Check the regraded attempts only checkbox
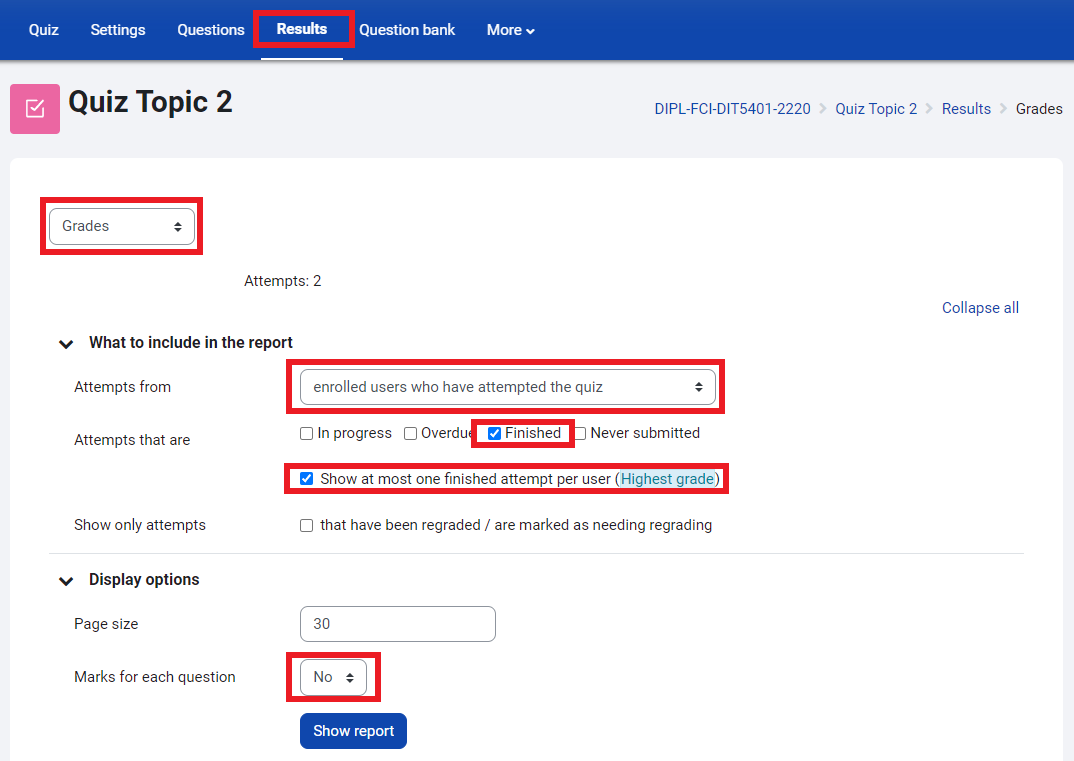Image resolution: width=1074 pixels, height=761 pixels. [x=307, y=526]
